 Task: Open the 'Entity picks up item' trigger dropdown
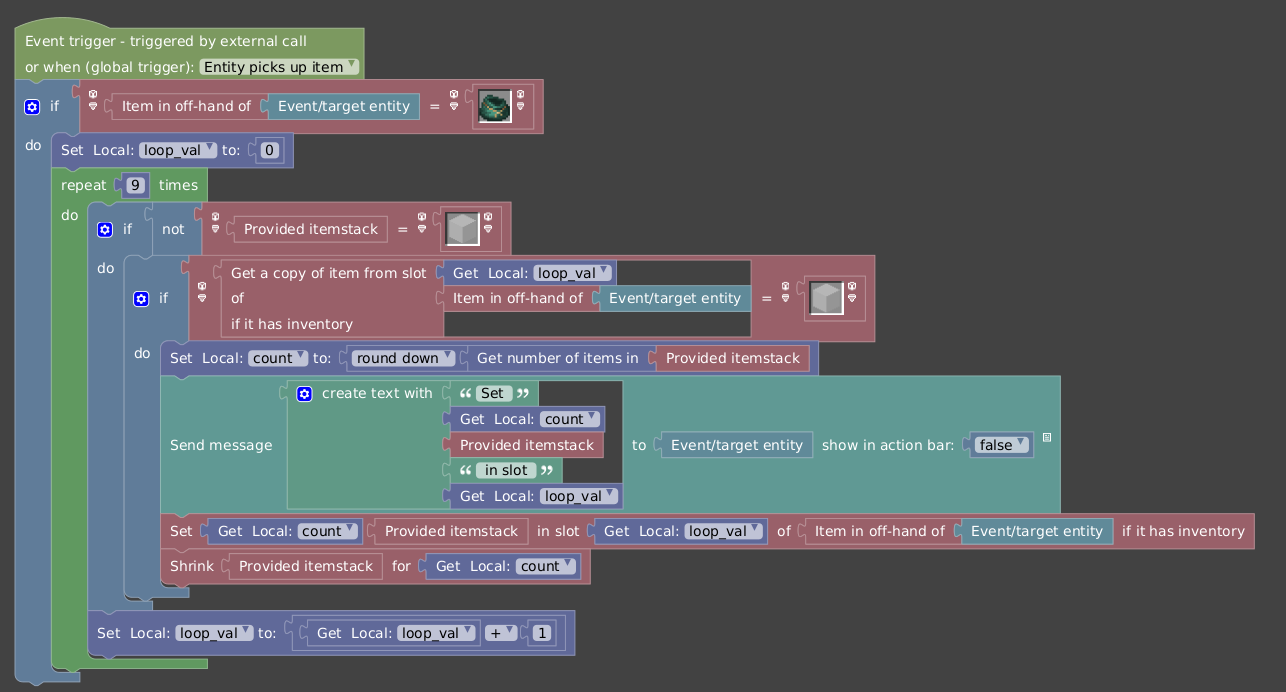pyautogui.click(x=279, y=67)
